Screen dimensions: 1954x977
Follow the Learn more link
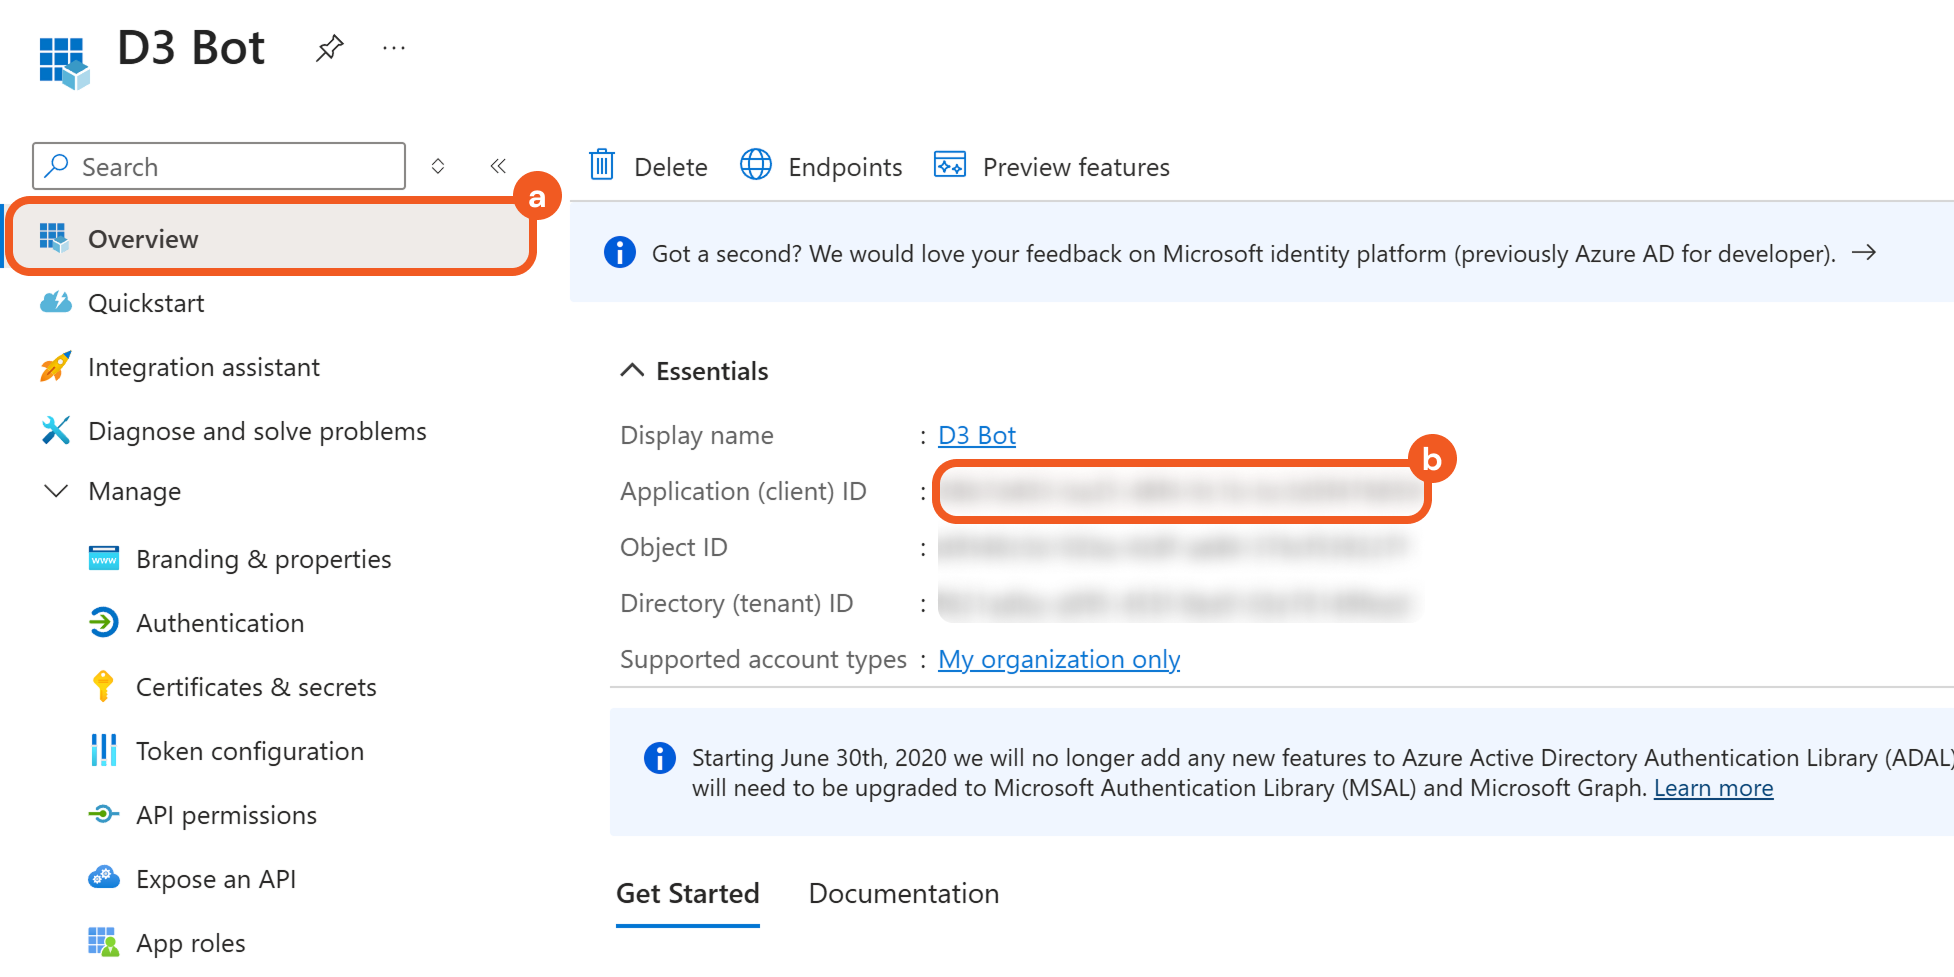(1713, 788)
